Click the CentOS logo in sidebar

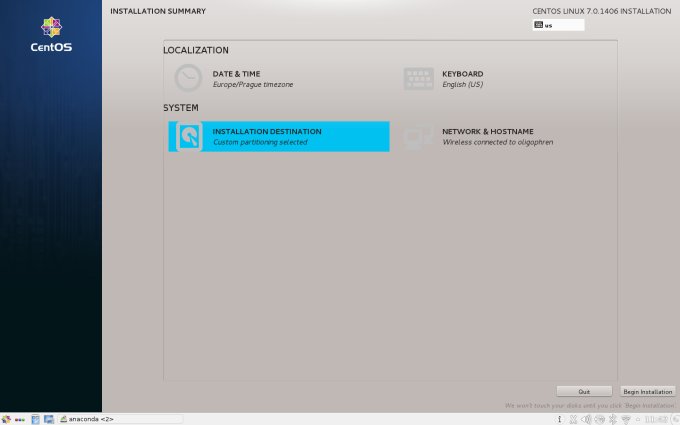click(x=51, y=35)
